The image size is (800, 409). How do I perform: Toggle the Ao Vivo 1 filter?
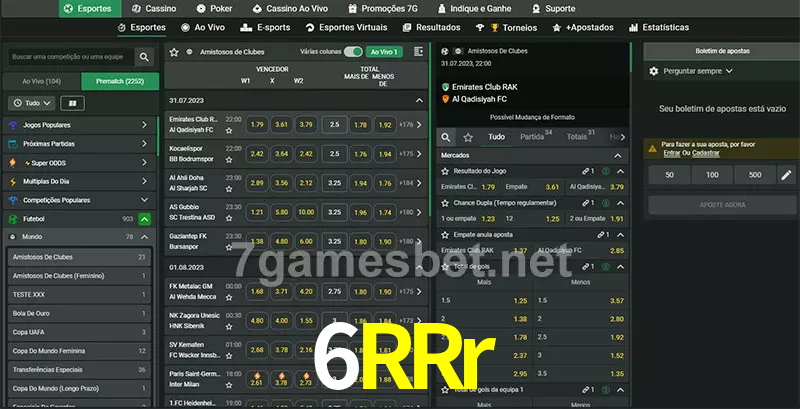384,51
